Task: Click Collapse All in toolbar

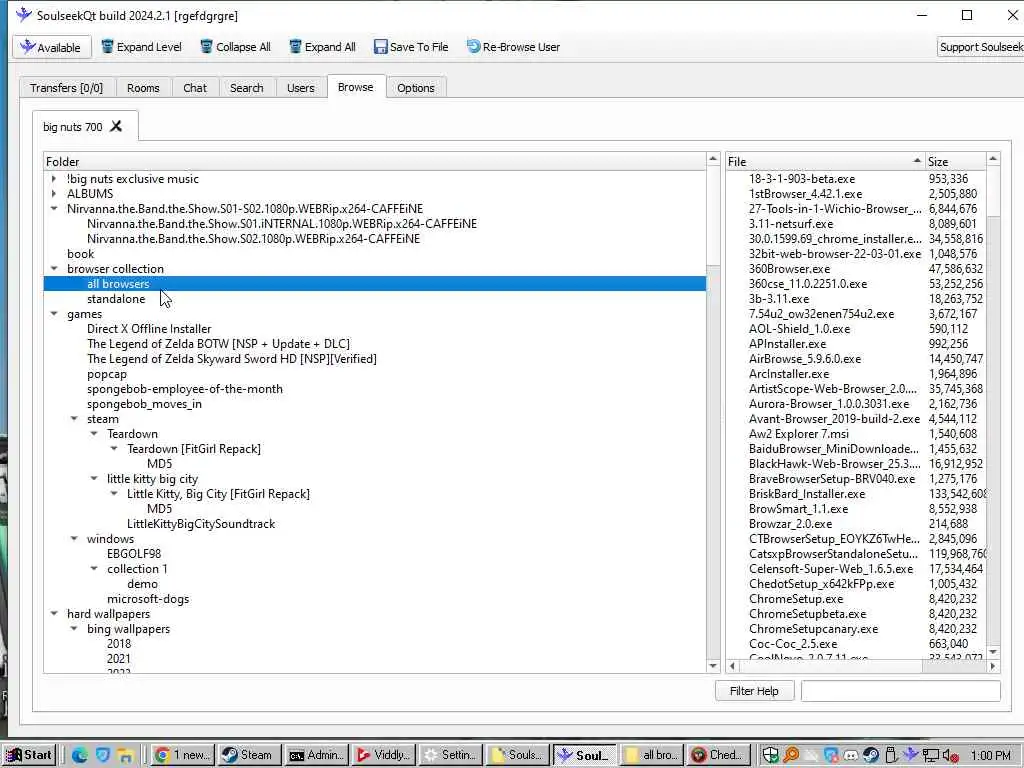Action: (235, 47)
